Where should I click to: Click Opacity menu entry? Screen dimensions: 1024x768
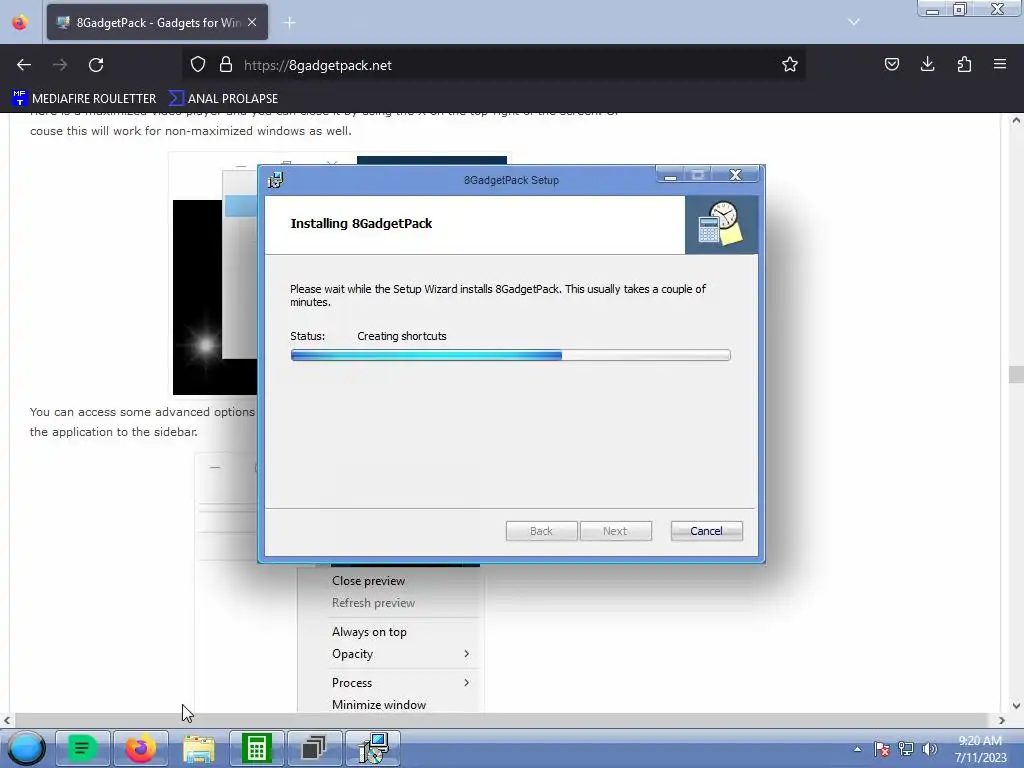click(352, 654)
